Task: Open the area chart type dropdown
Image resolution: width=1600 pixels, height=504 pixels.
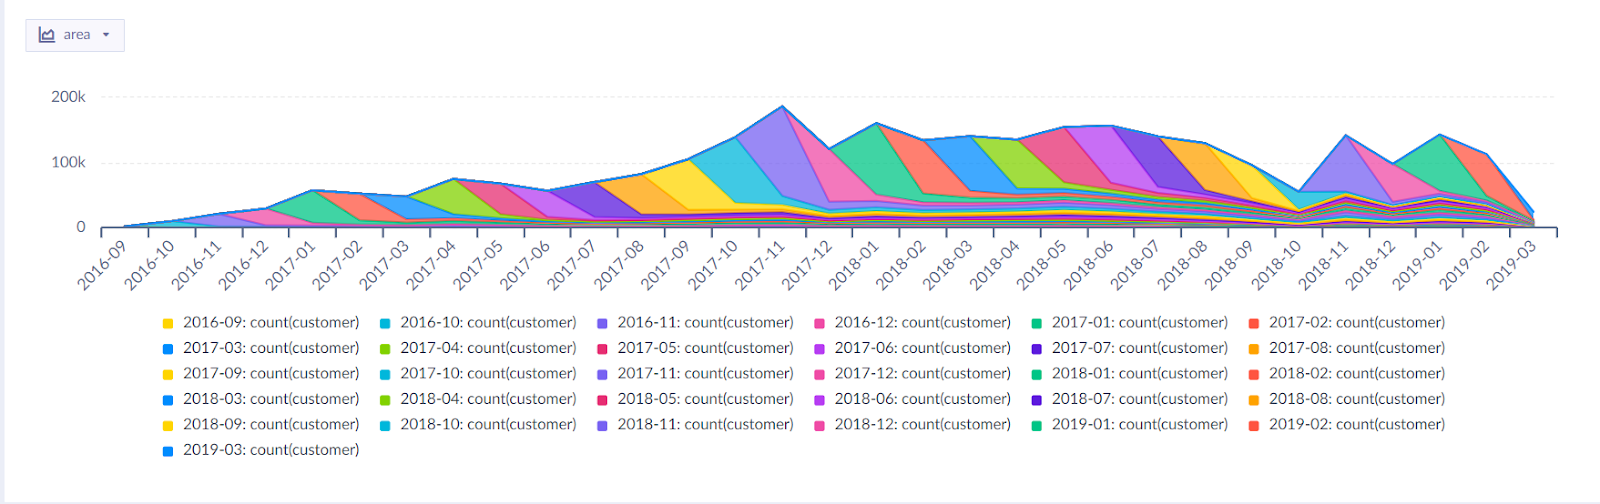Action: click(x=75, y=35)
